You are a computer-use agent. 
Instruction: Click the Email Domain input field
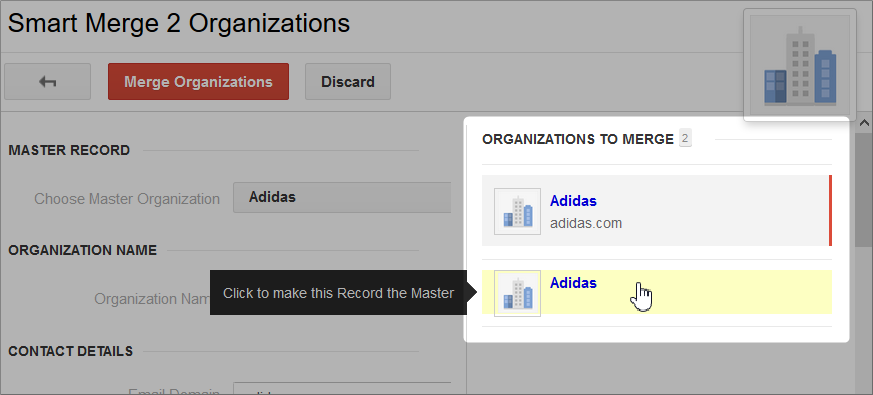(342, 389)
